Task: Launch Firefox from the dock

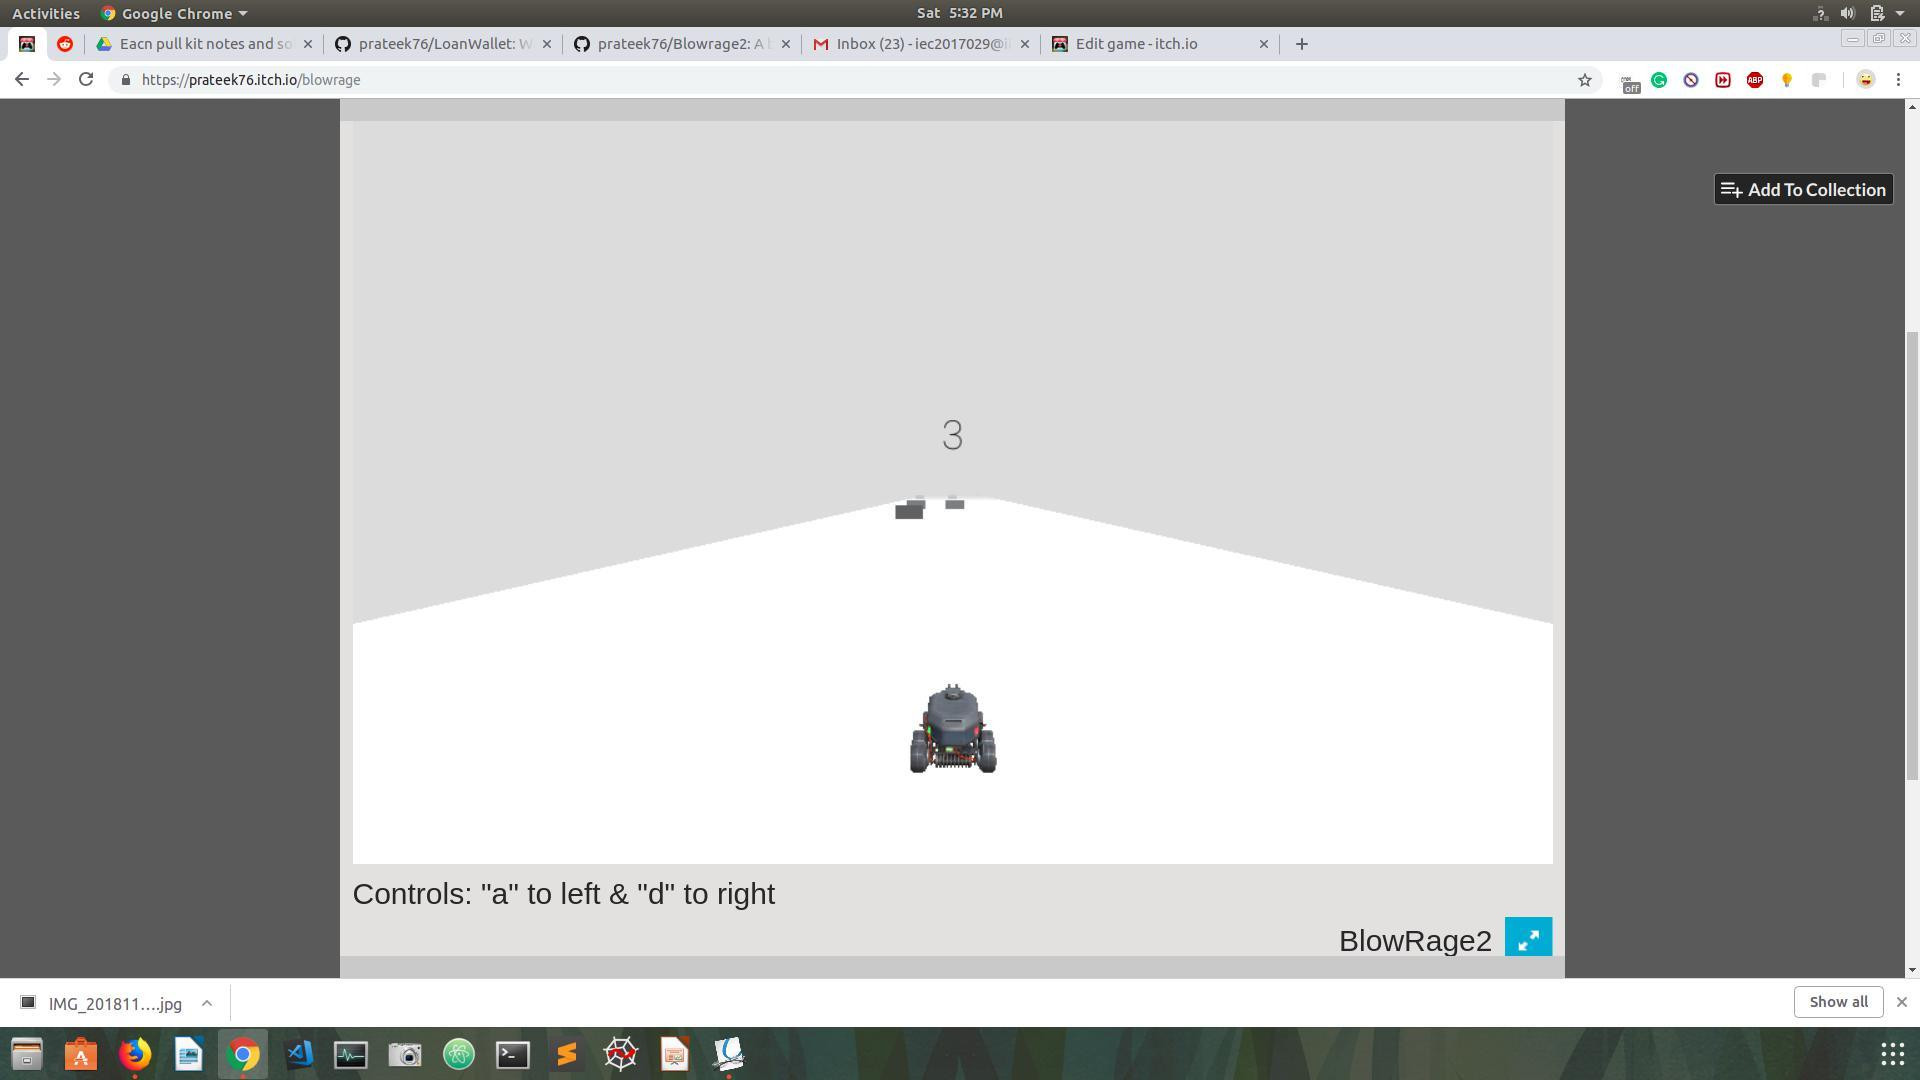Action: coord(135,1054)
